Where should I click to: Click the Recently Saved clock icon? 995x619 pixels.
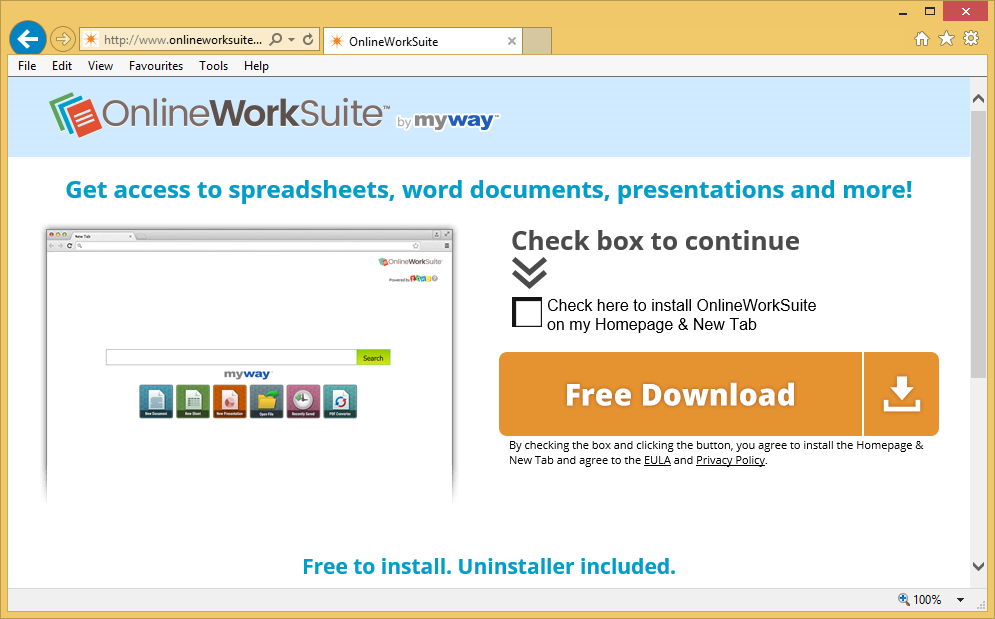pos(303,401)
